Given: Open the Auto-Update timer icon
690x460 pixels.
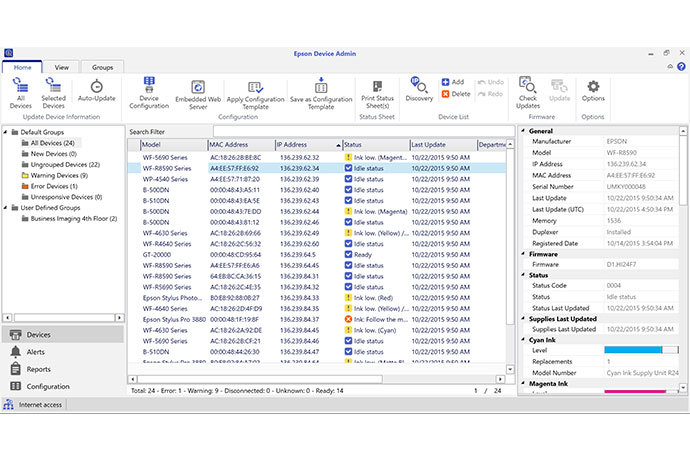Looking at the screenshot, I should tap(96, 86).
